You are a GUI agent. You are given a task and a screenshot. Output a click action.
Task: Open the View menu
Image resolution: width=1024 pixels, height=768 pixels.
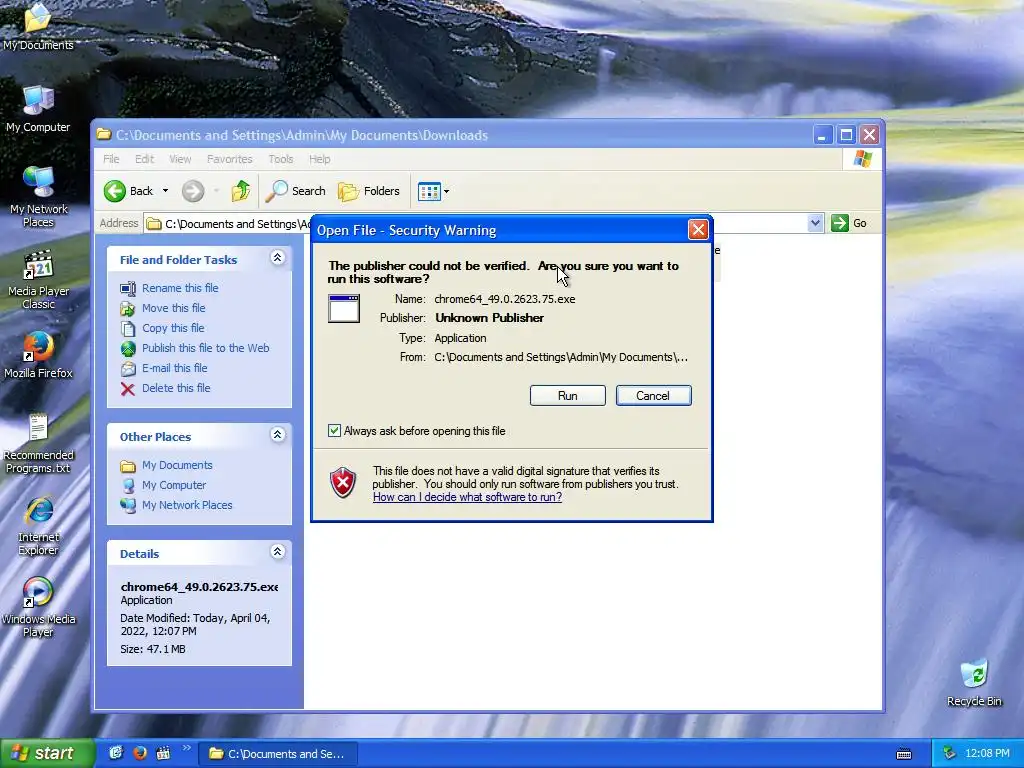(180, 159)
